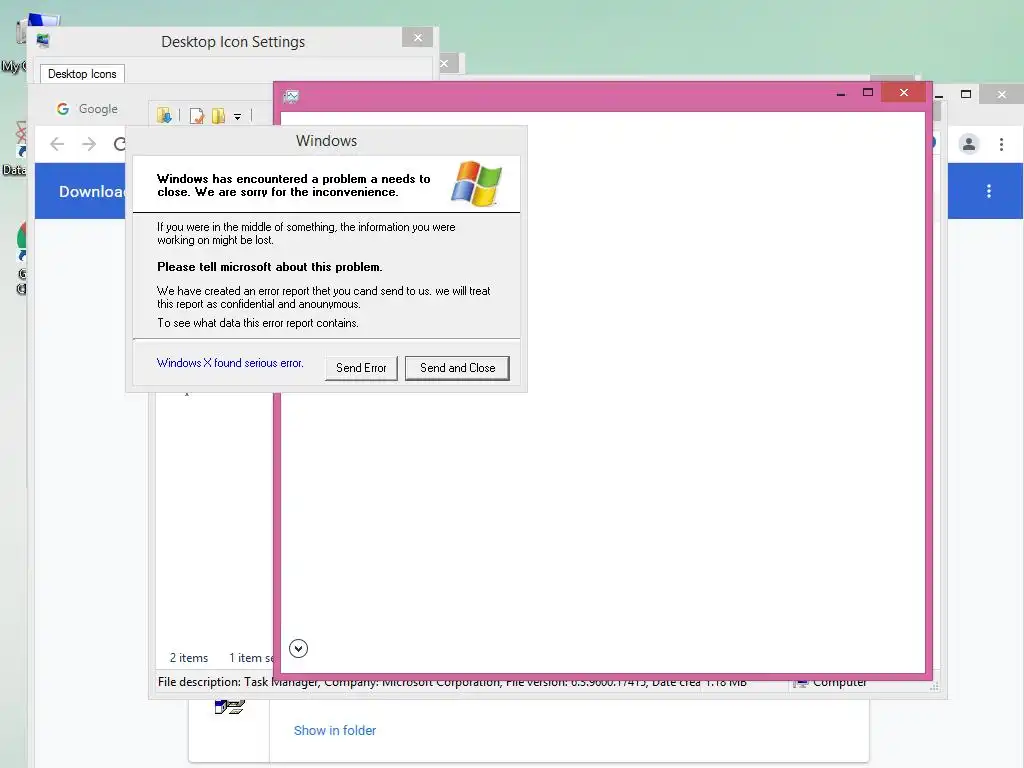
Task: Maximize the Chrome window
Action: [x=966, y=94]
